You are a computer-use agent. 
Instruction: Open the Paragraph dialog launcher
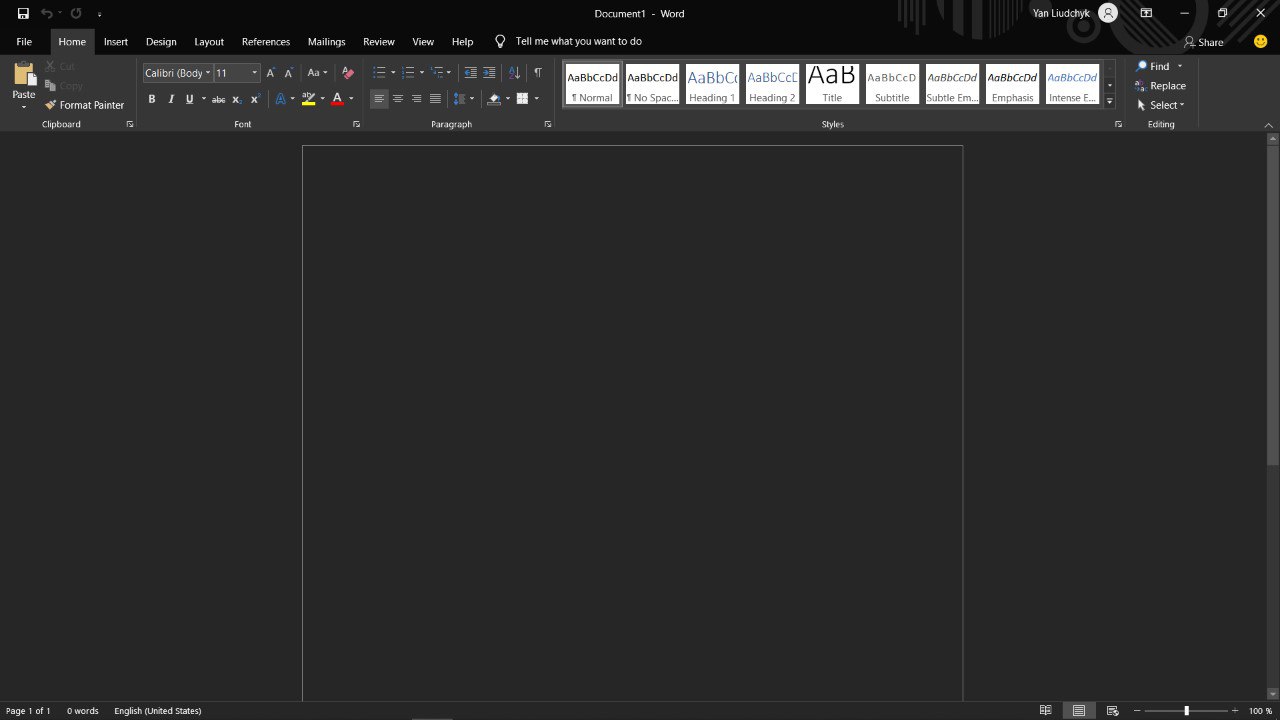click(548, 125)
